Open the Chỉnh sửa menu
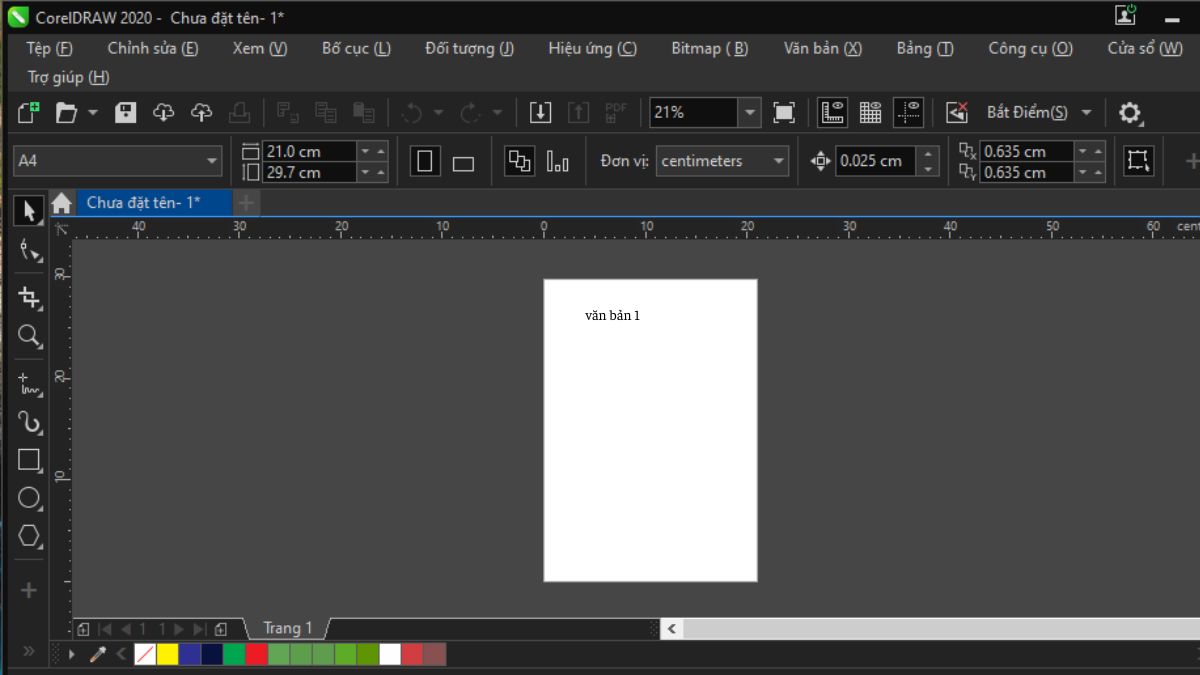The width and height of the screenshot is (1200, 675). coord(153,48)
